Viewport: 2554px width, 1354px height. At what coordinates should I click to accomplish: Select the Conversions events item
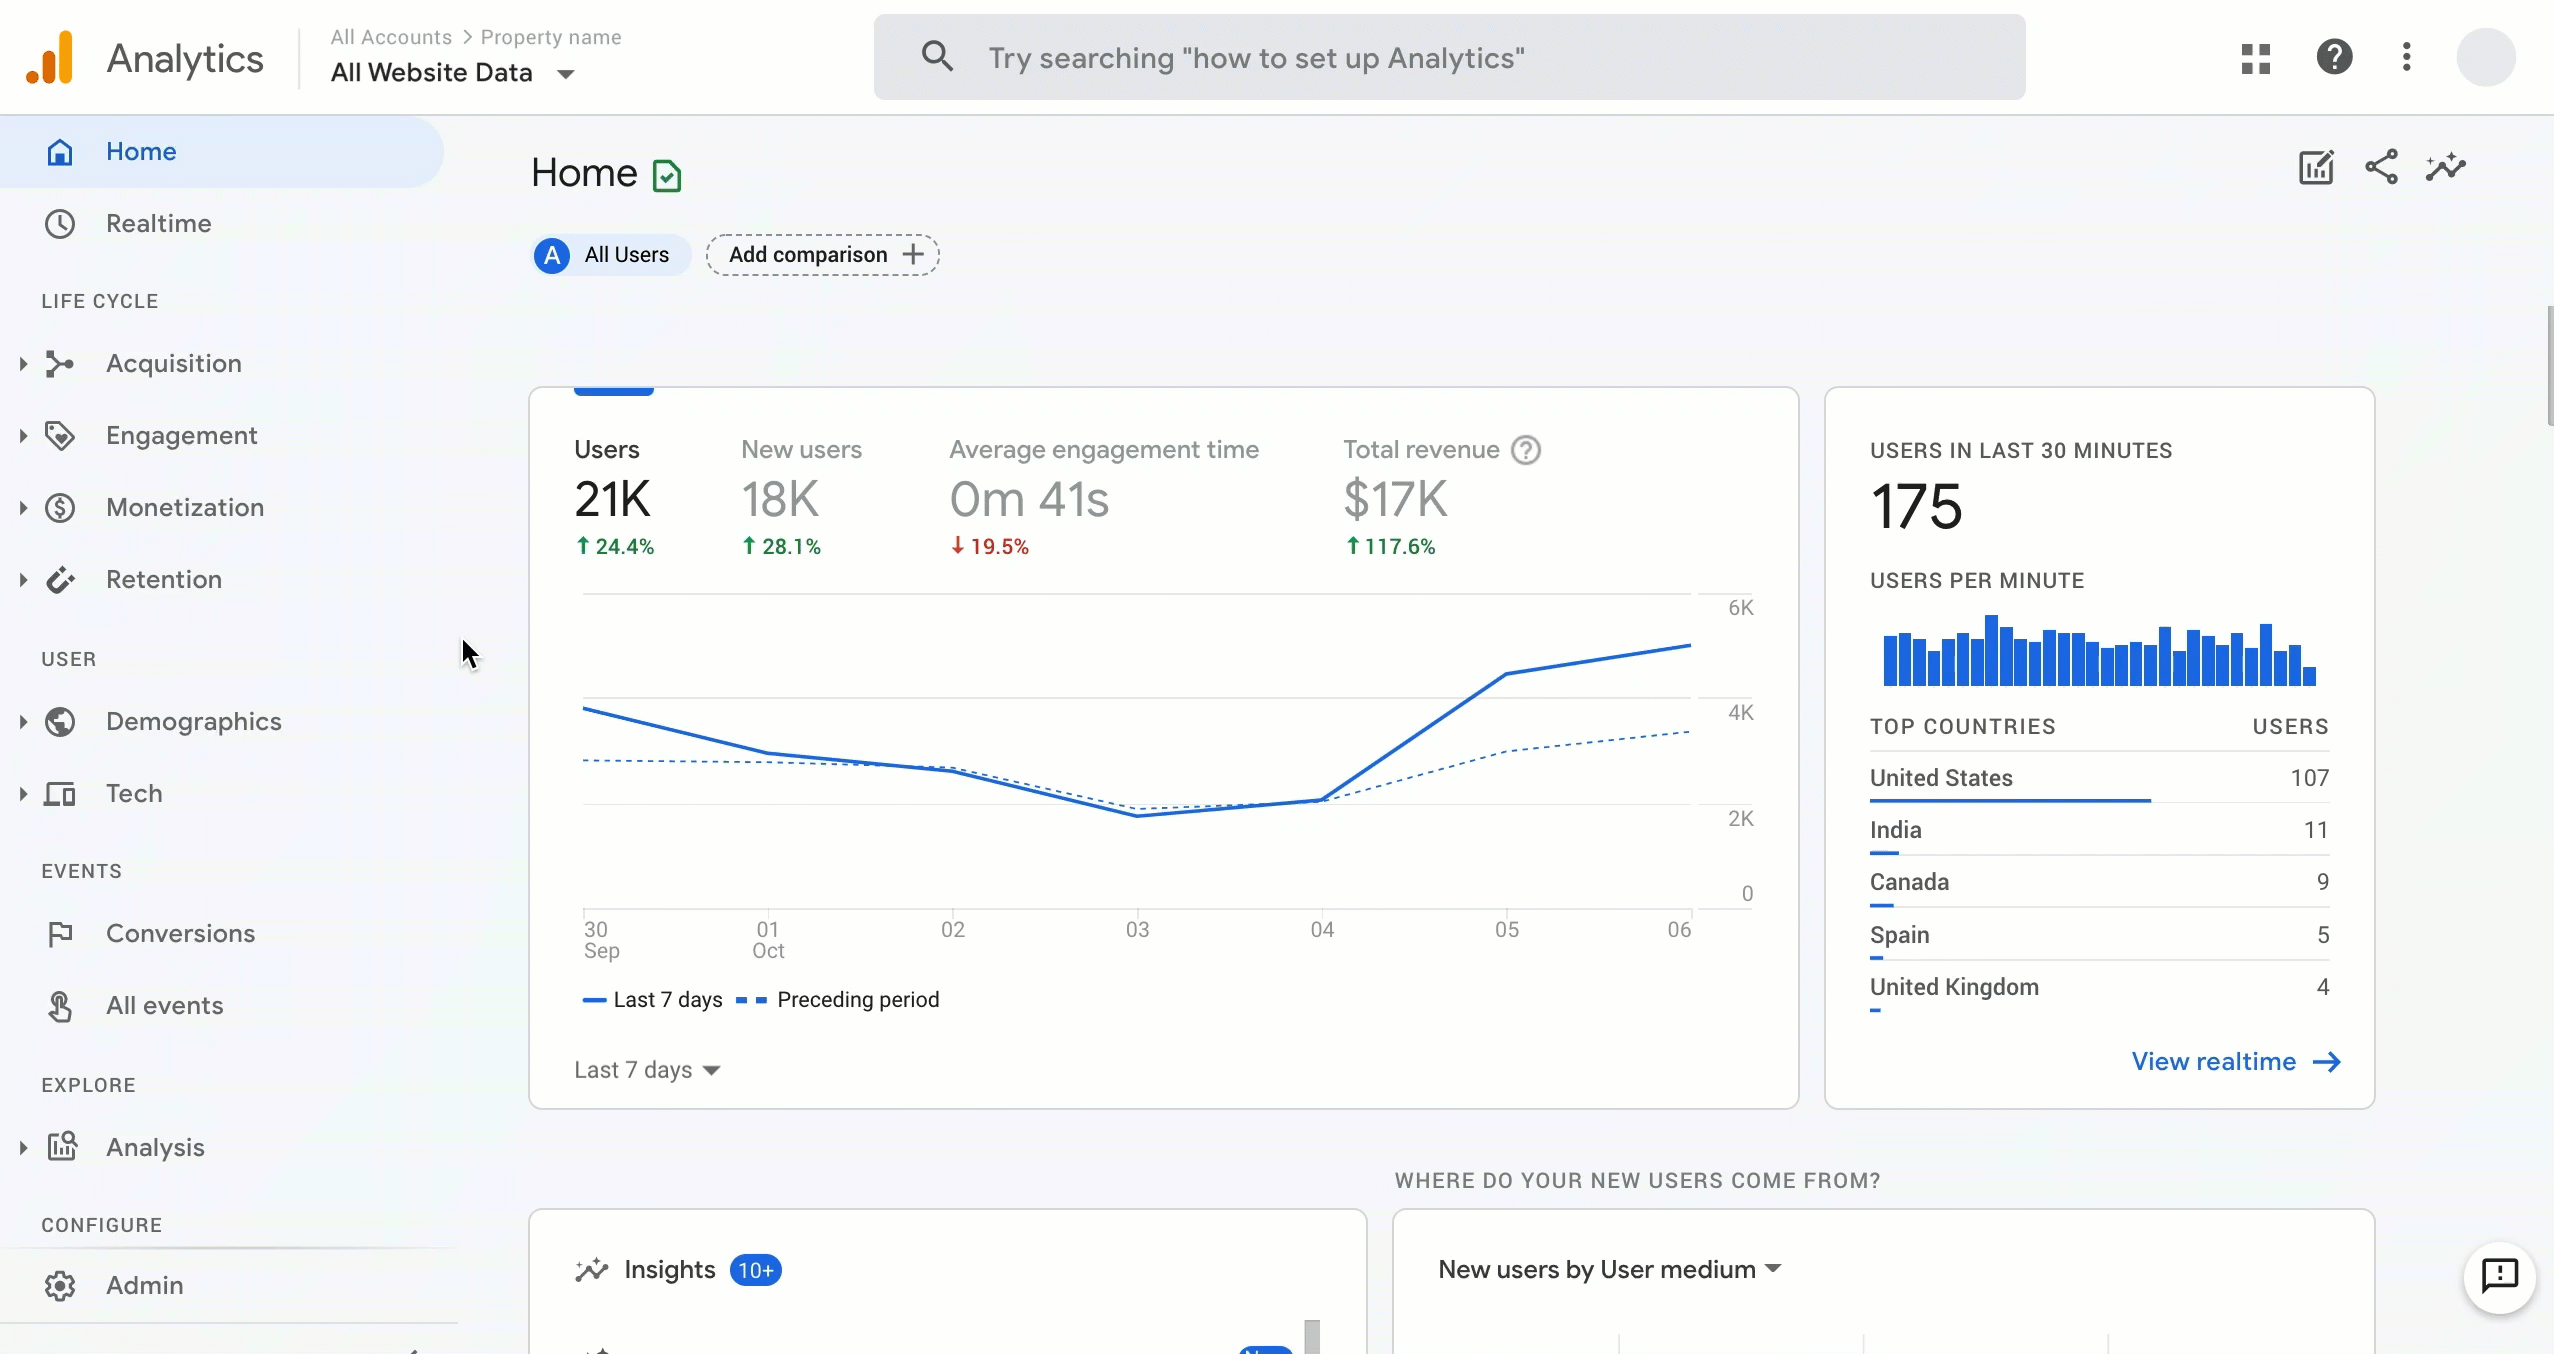click(x=179, y=932)
